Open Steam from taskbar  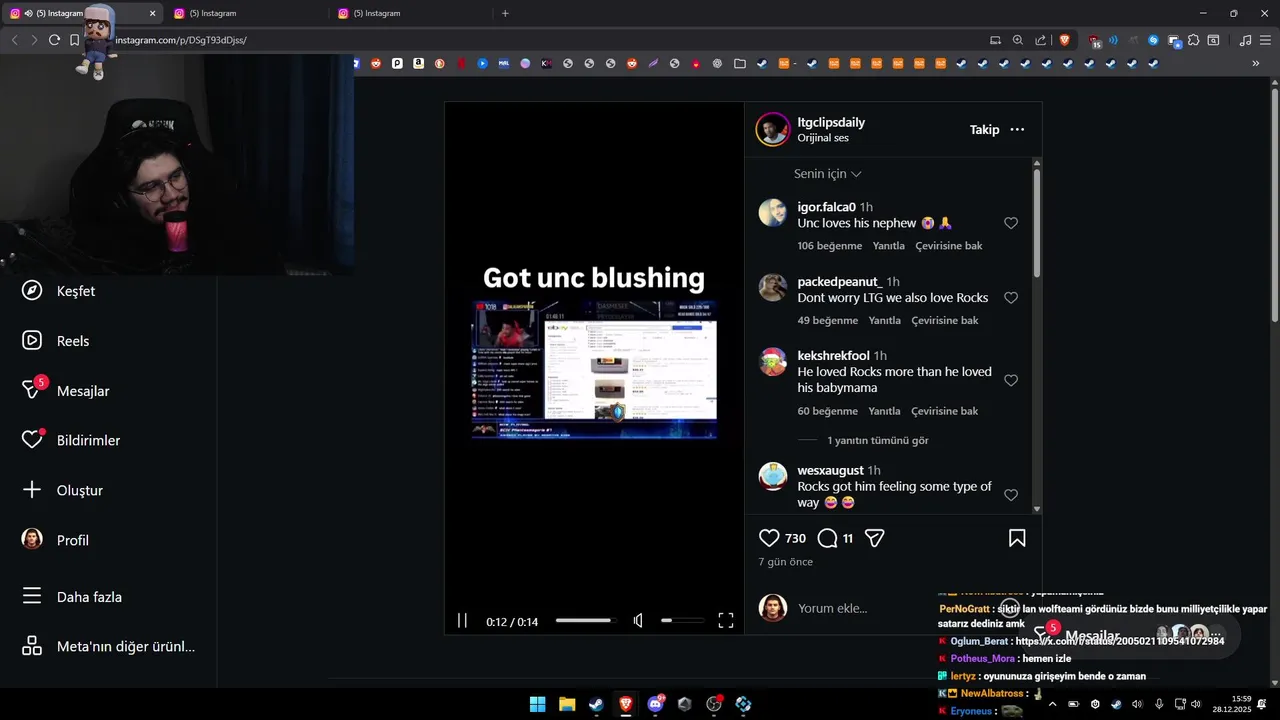(x=596, y=704)
